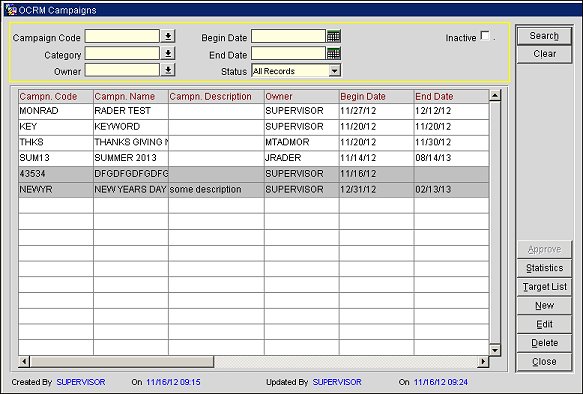Screen dimensions: 583x394
Task: Click the SUMMER 2013 campaign name
Action: pos(131,158)
